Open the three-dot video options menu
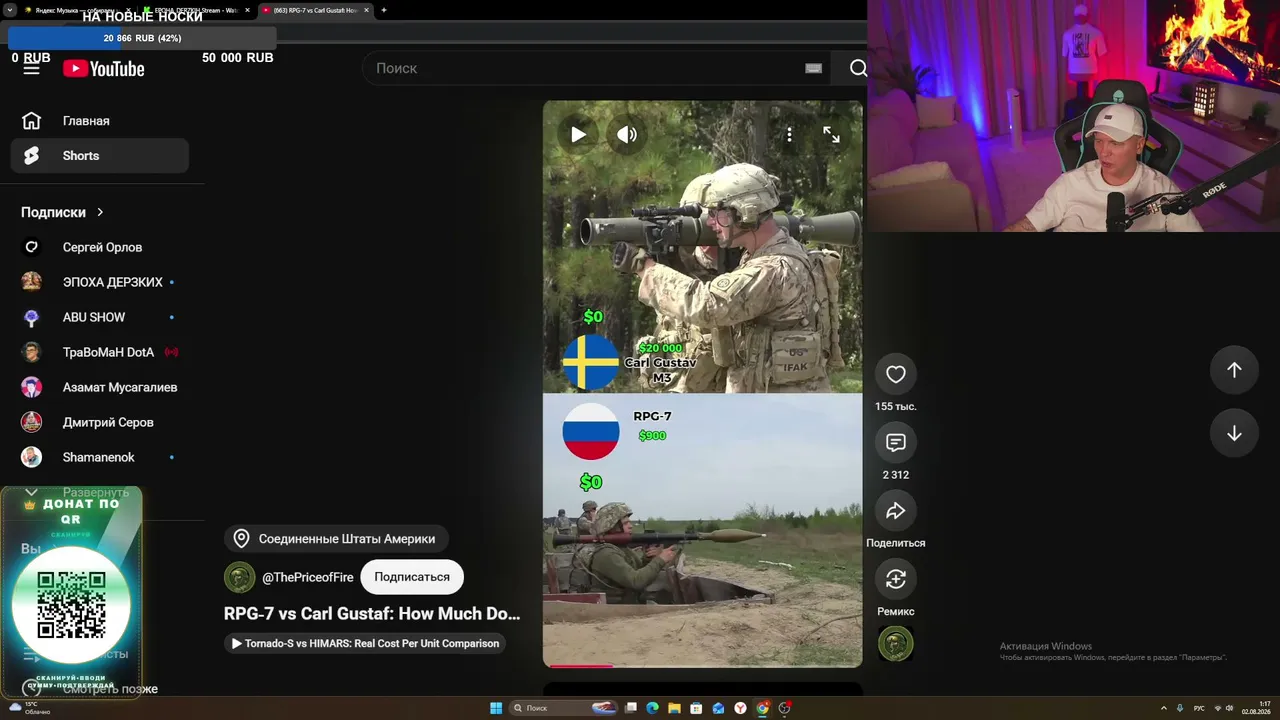Image resolution: width=1280 pixels, height=720 pixels. click(x=789, y=135)
